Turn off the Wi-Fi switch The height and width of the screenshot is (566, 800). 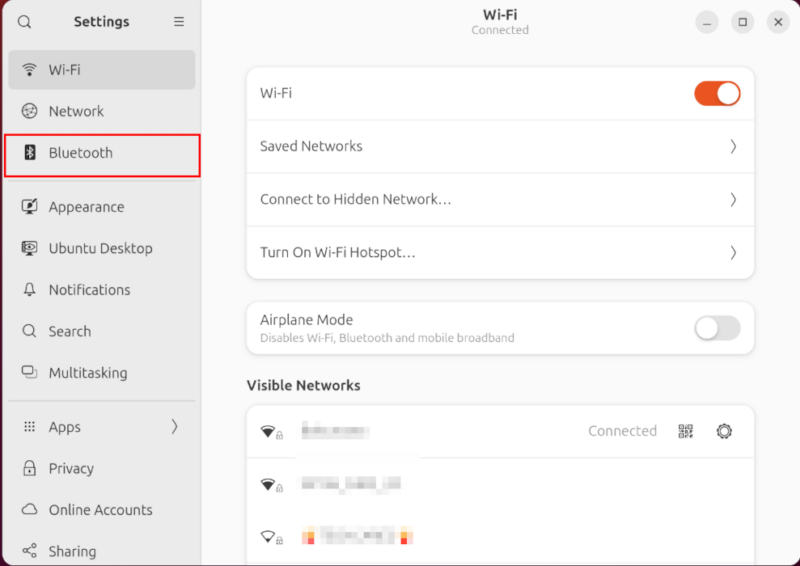717,93
